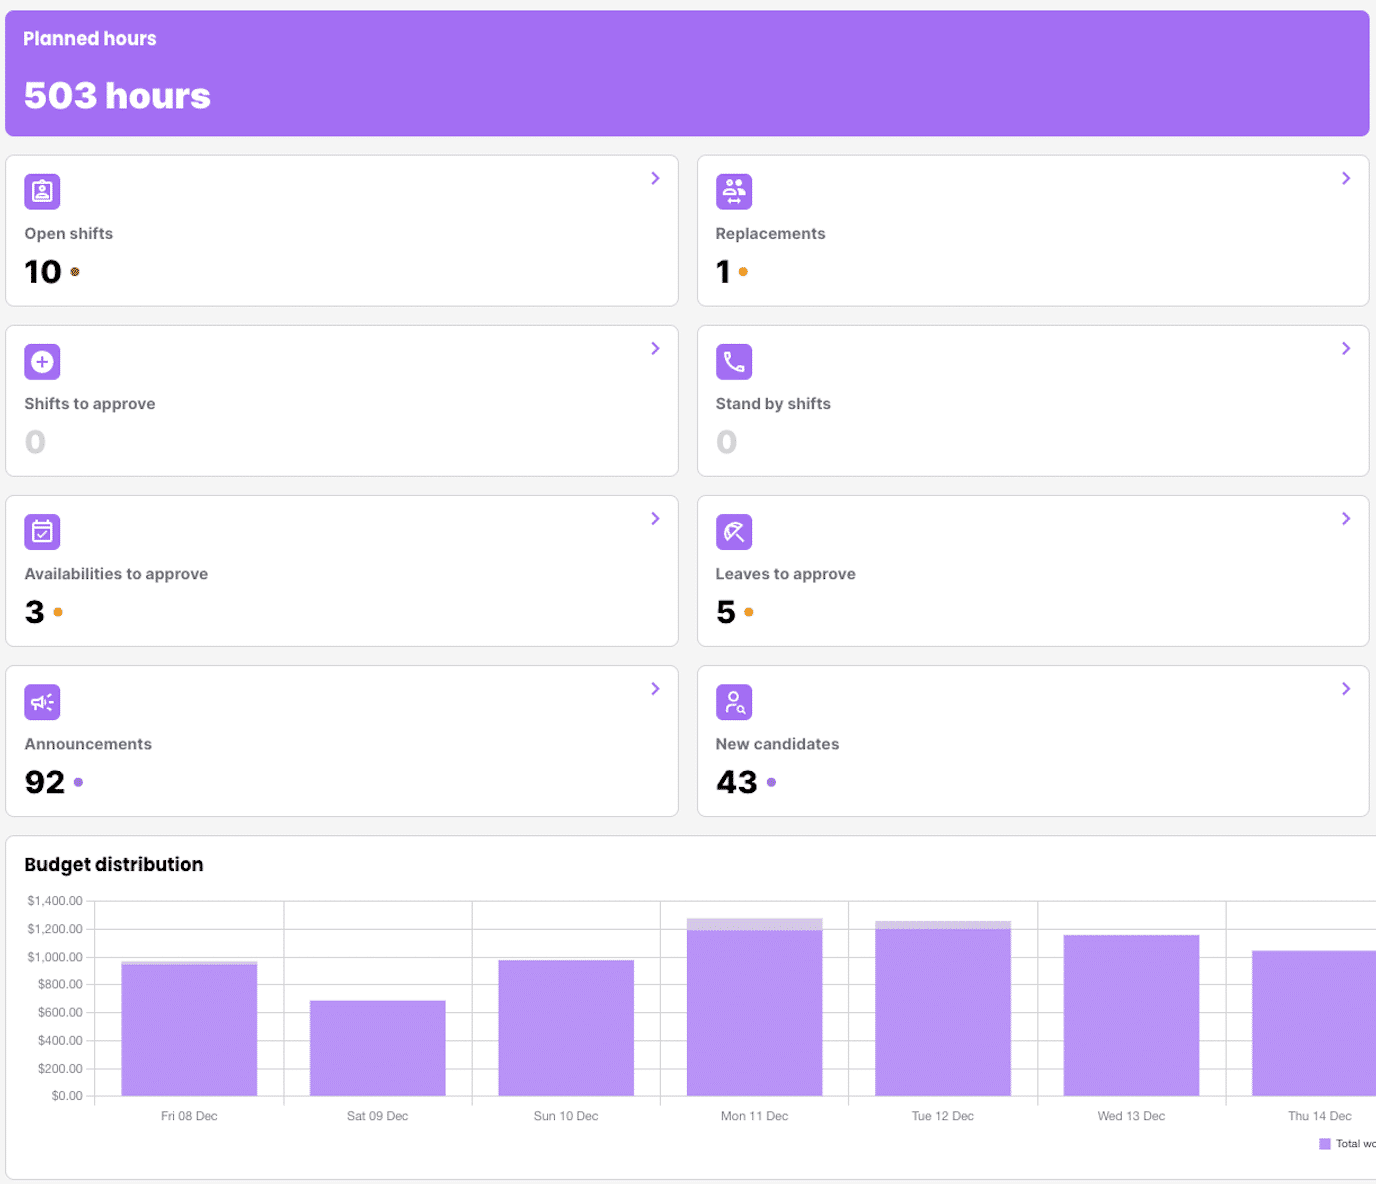Open the New candidates count 43
The width and height of the screenshot is (1376, 1184).
point(737,782)
